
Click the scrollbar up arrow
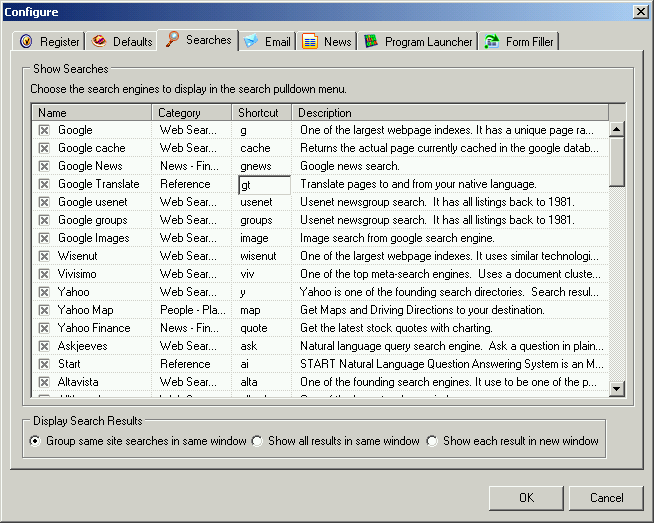tap(616, 129)
